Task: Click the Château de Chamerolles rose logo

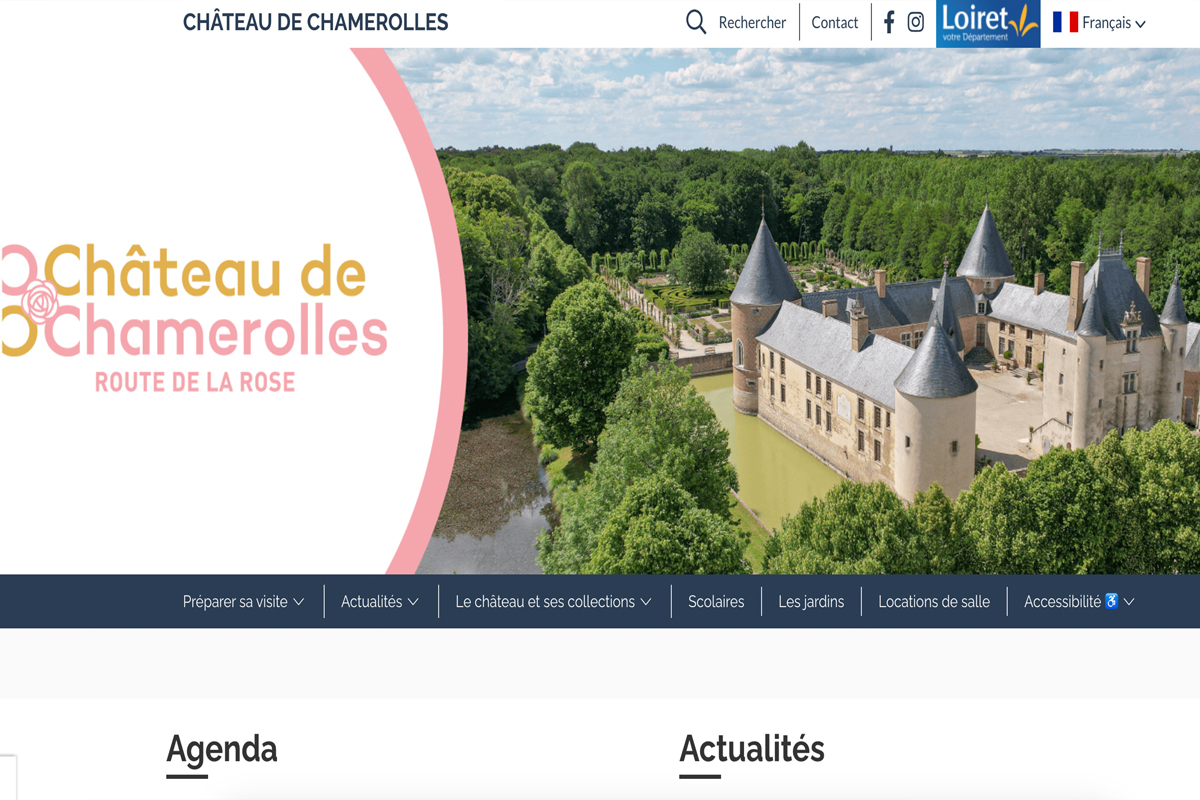Action: click(194, 315)
